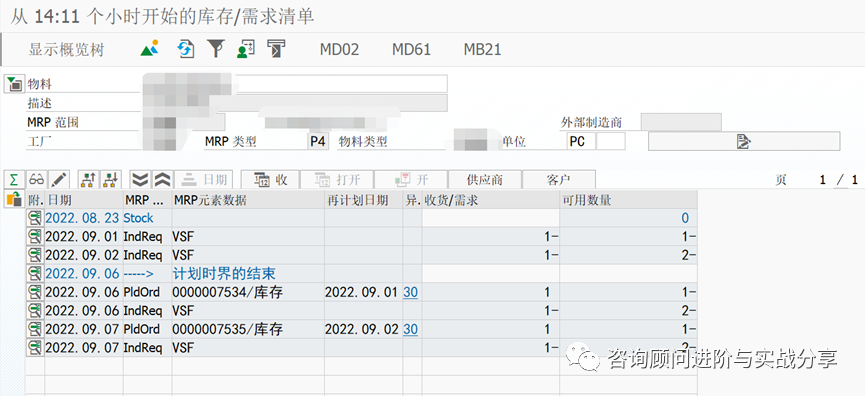Open details icon for 2022.09.02 IndReq row
The height and width of the screenshot is (396, 865).
35,255
